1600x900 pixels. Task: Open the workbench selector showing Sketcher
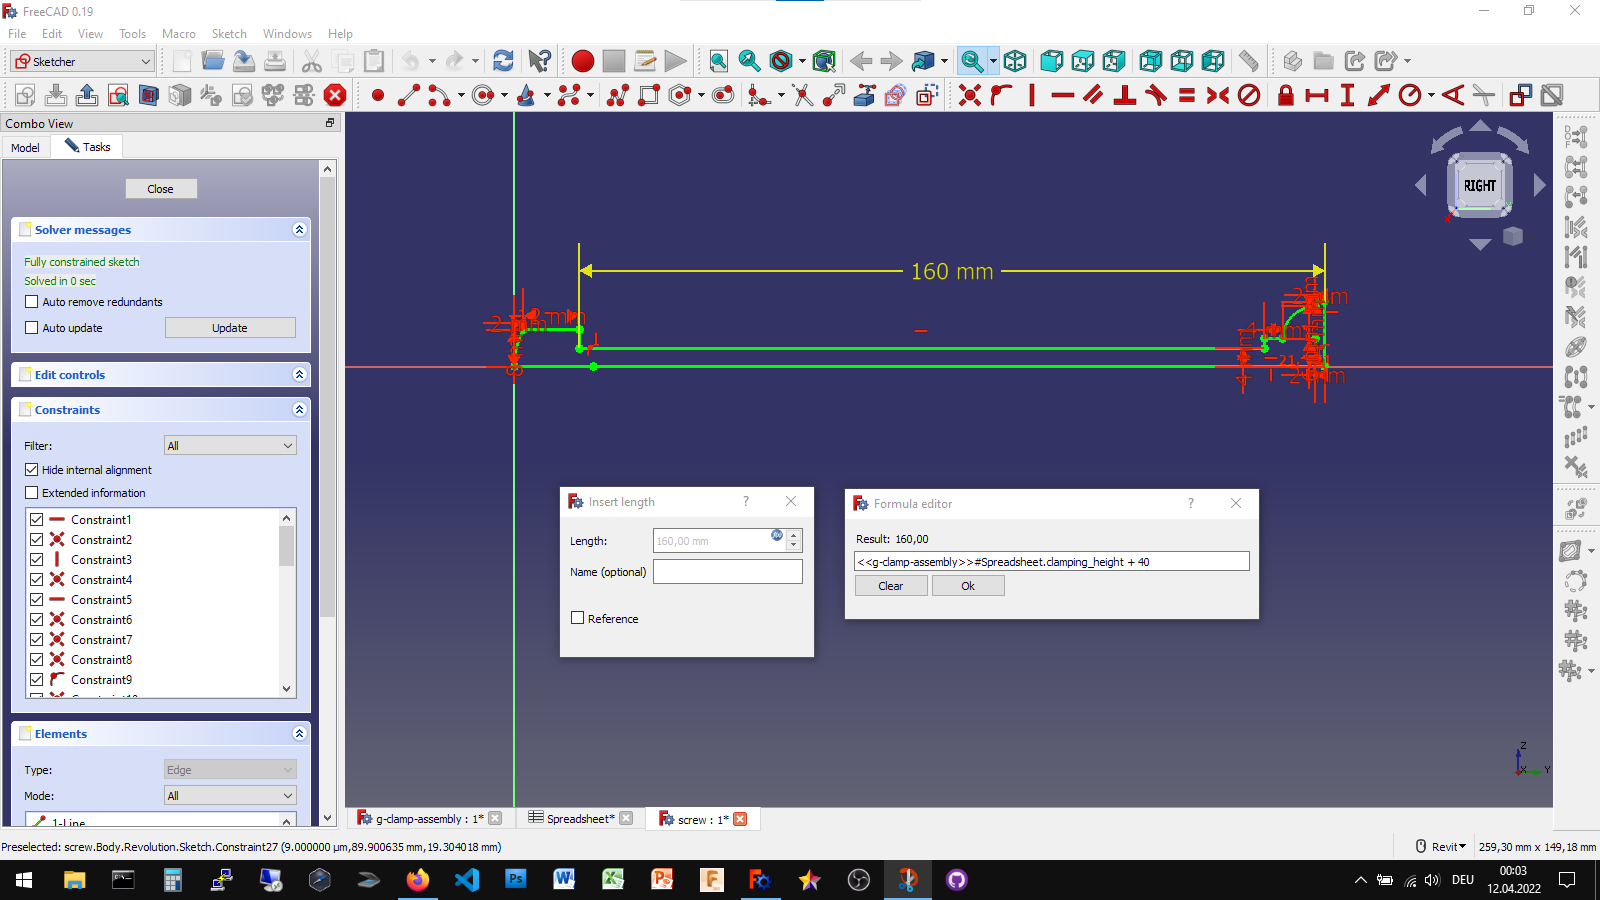point(80,61)
